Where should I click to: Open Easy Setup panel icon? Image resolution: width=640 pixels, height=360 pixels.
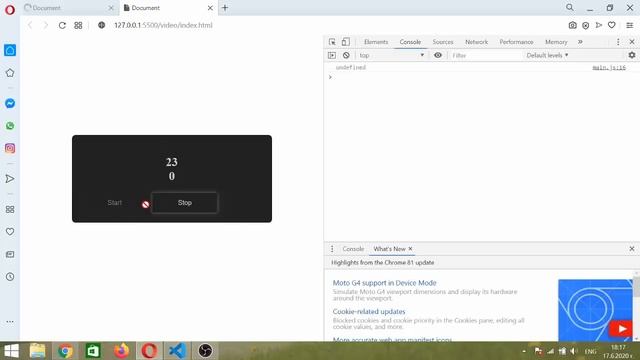pos(630,25)
